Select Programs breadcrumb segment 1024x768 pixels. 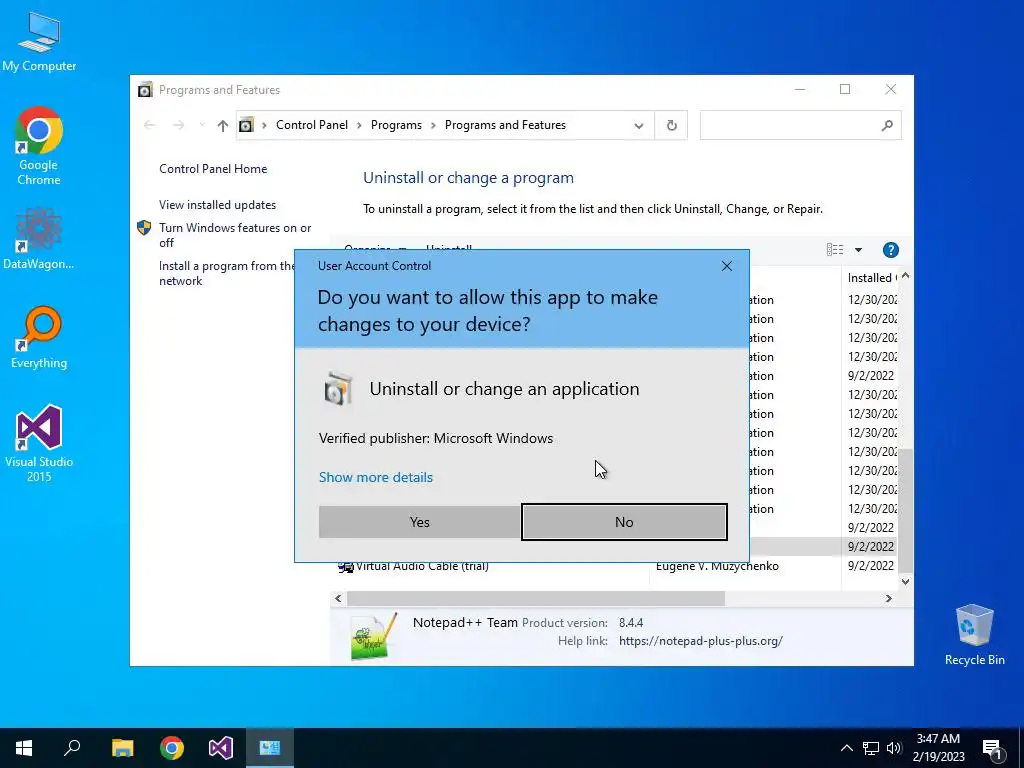(396, 125)
